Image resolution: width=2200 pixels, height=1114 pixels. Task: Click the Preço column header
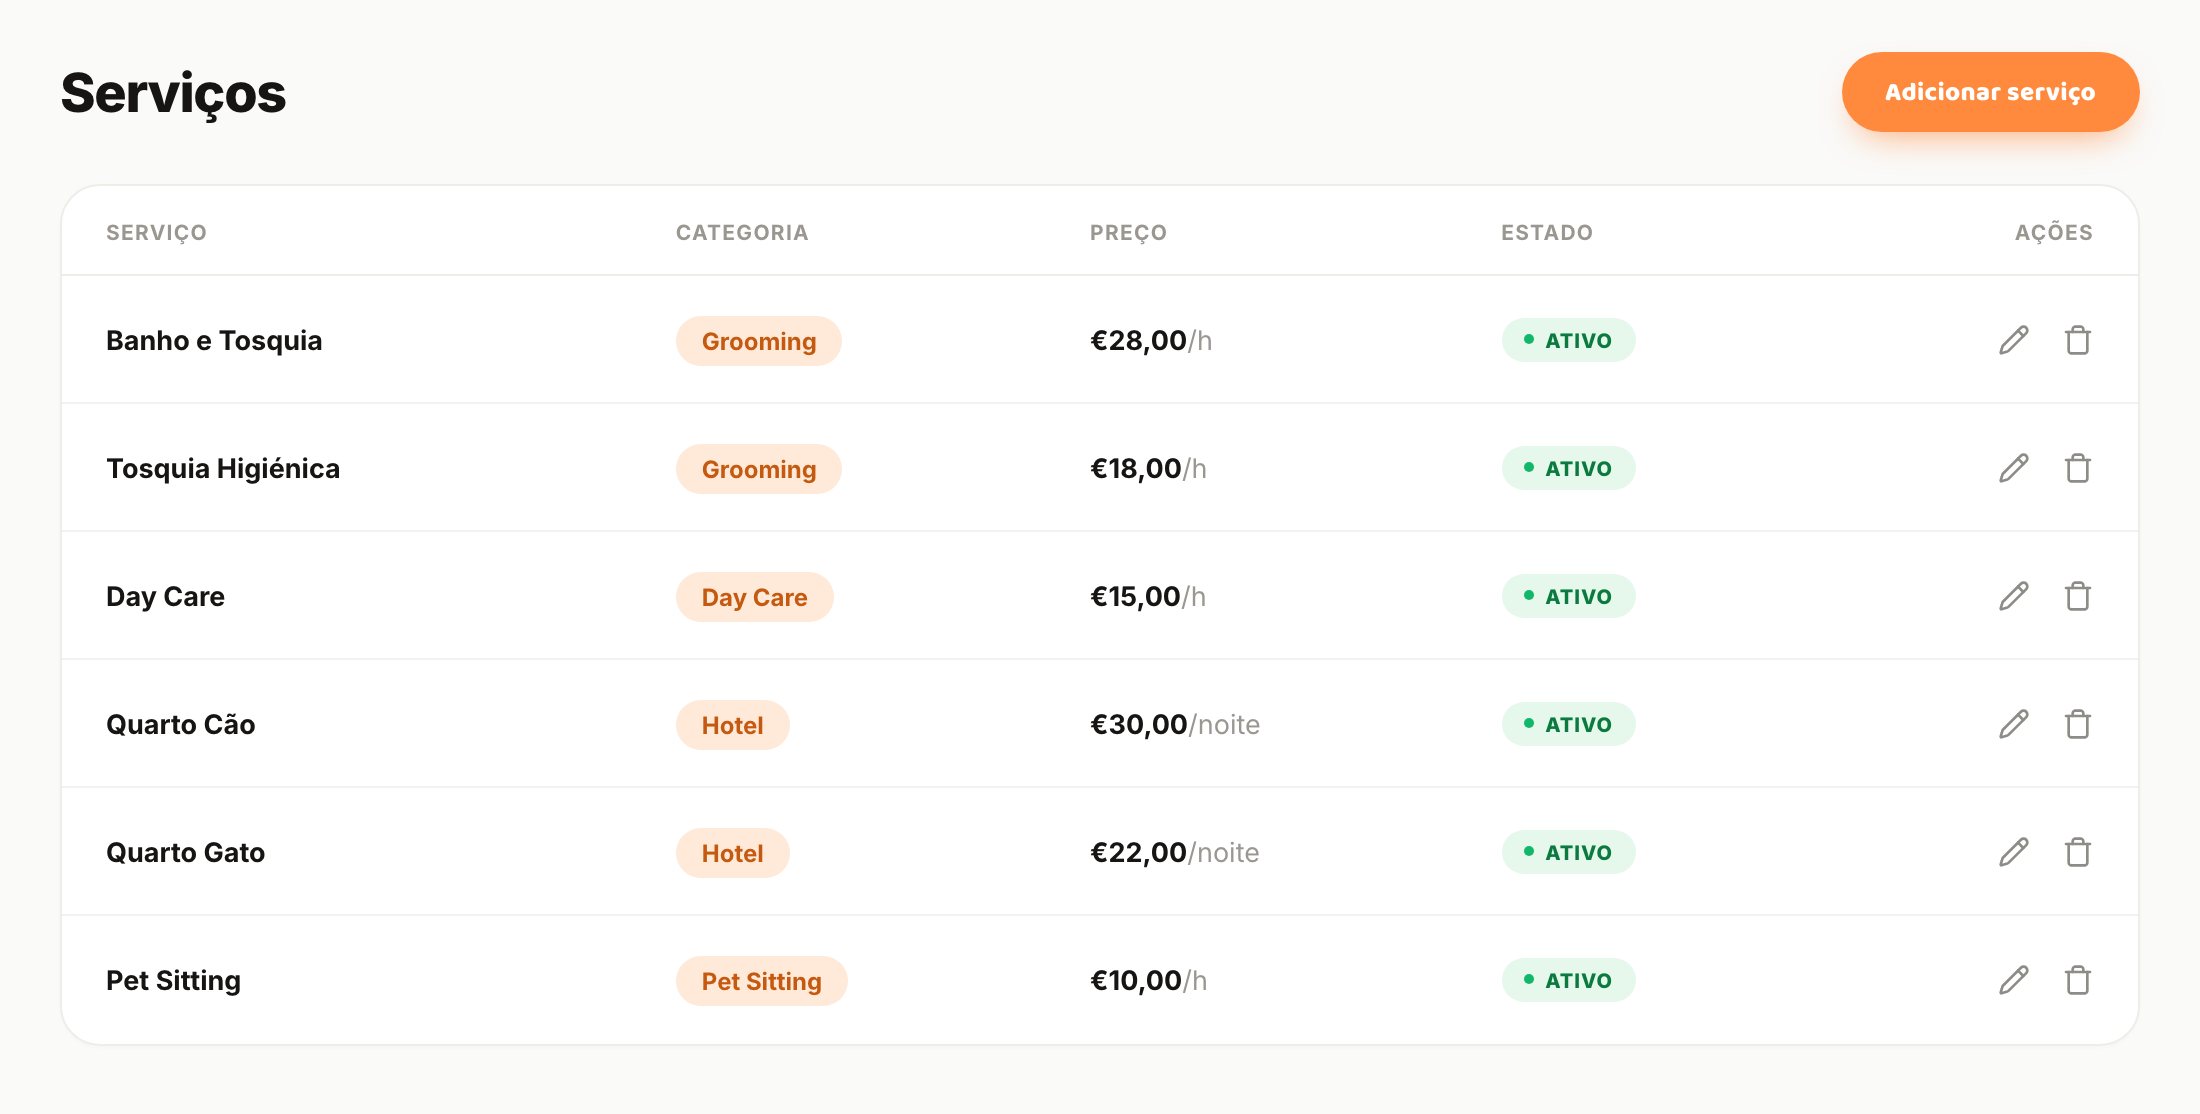(1128, 232)
